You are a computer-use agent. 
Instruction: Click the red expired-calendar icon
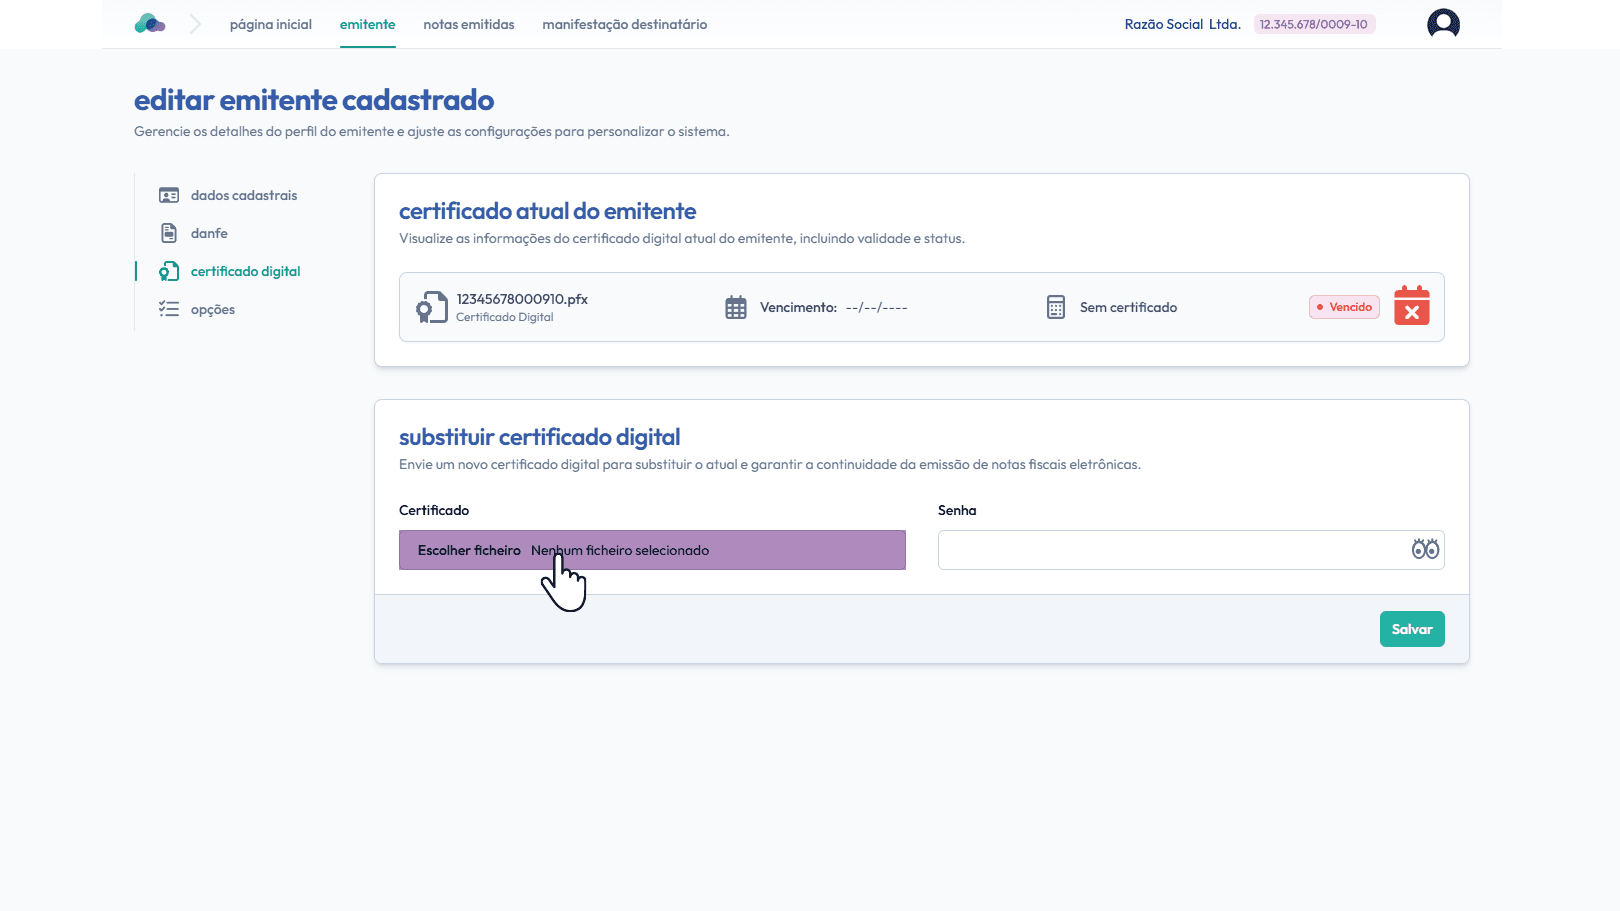(1411, 306)
